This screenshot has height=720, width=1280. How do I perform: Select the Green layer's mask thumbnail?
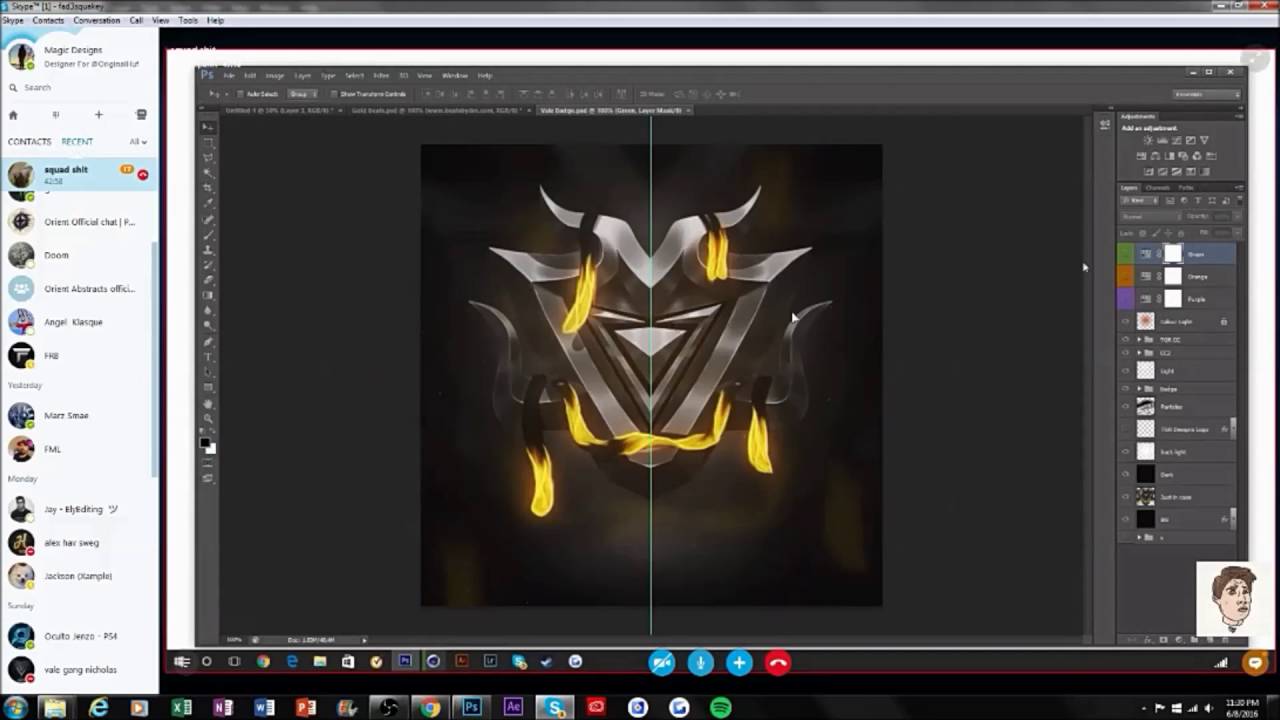(x=1172, y=254)
